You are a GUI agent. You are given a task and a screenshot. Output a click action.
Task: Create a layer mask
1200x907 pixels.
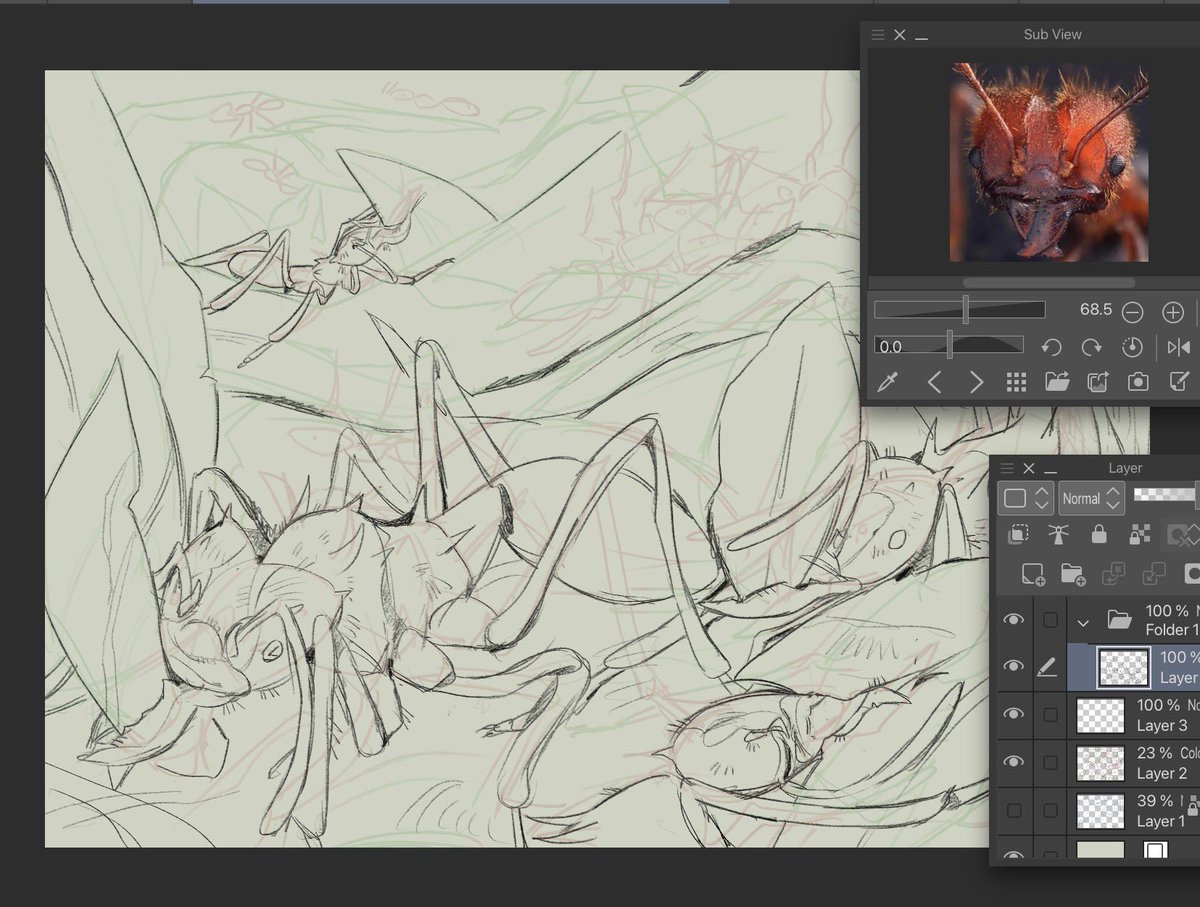click(1192, 573)
